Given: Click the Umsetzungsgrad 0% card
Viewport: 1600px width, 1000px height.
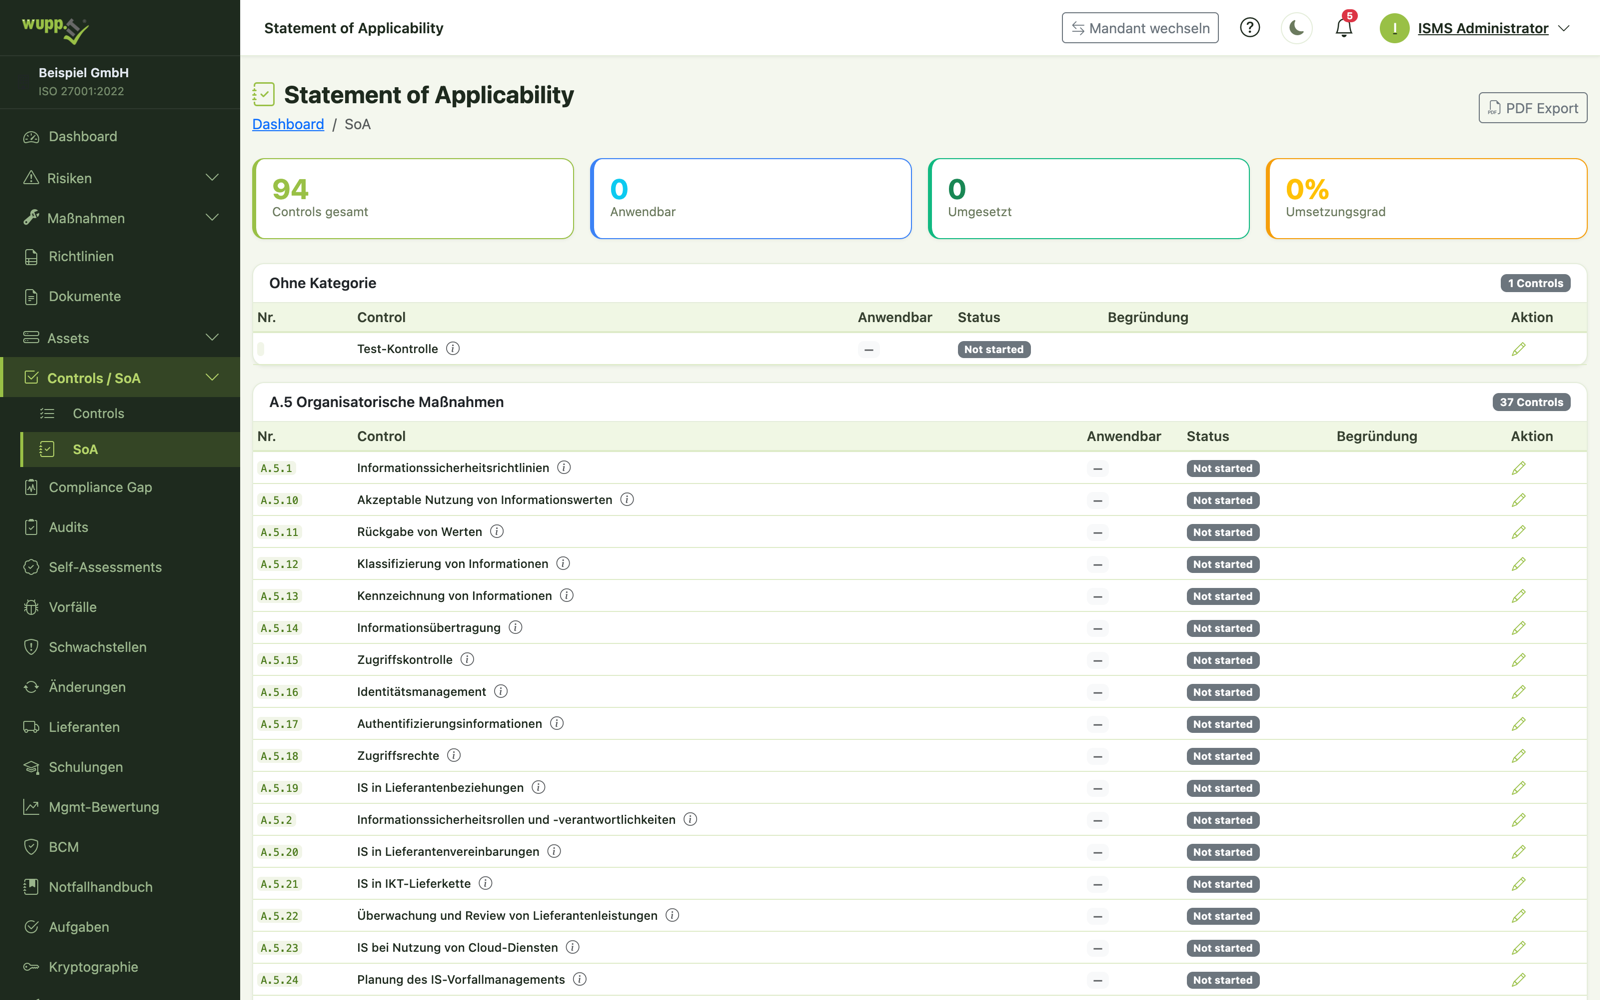Looking at the screenshot, I should (x=1427, y=199).
